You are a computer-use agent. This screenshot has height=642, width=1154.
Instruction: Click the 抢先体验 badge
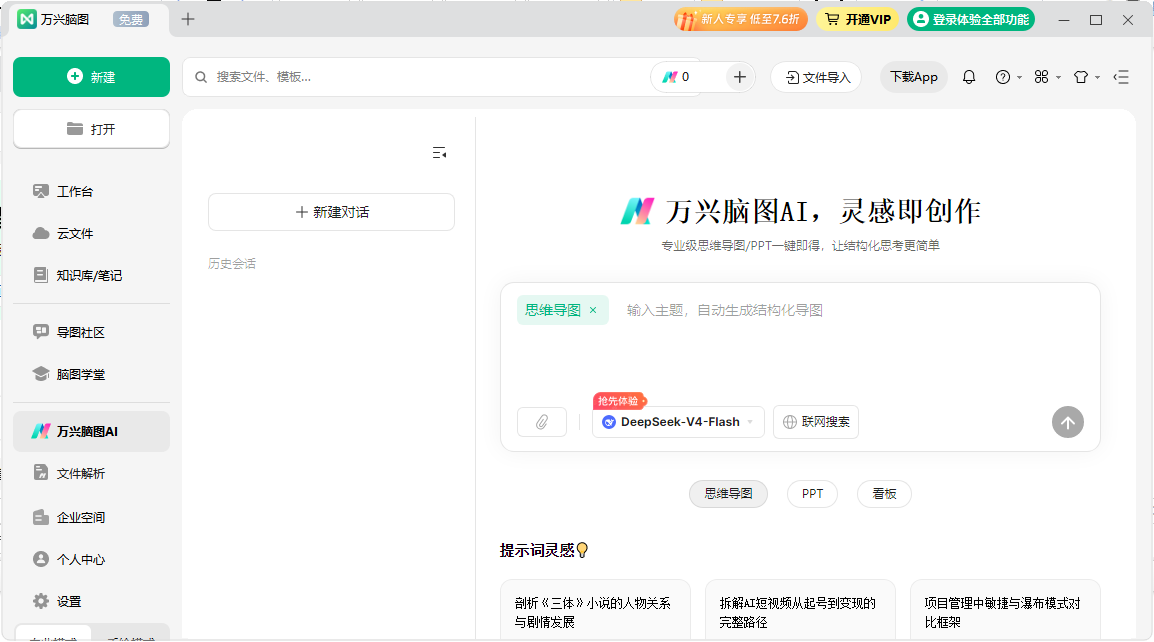point(619,401)
